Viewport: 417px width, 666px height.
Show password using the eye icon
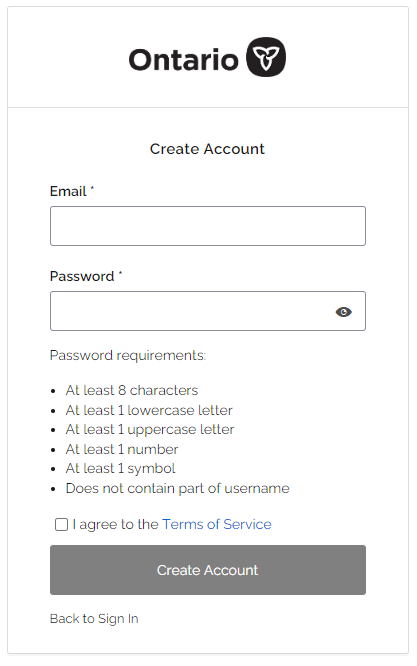tap(344, 312)
